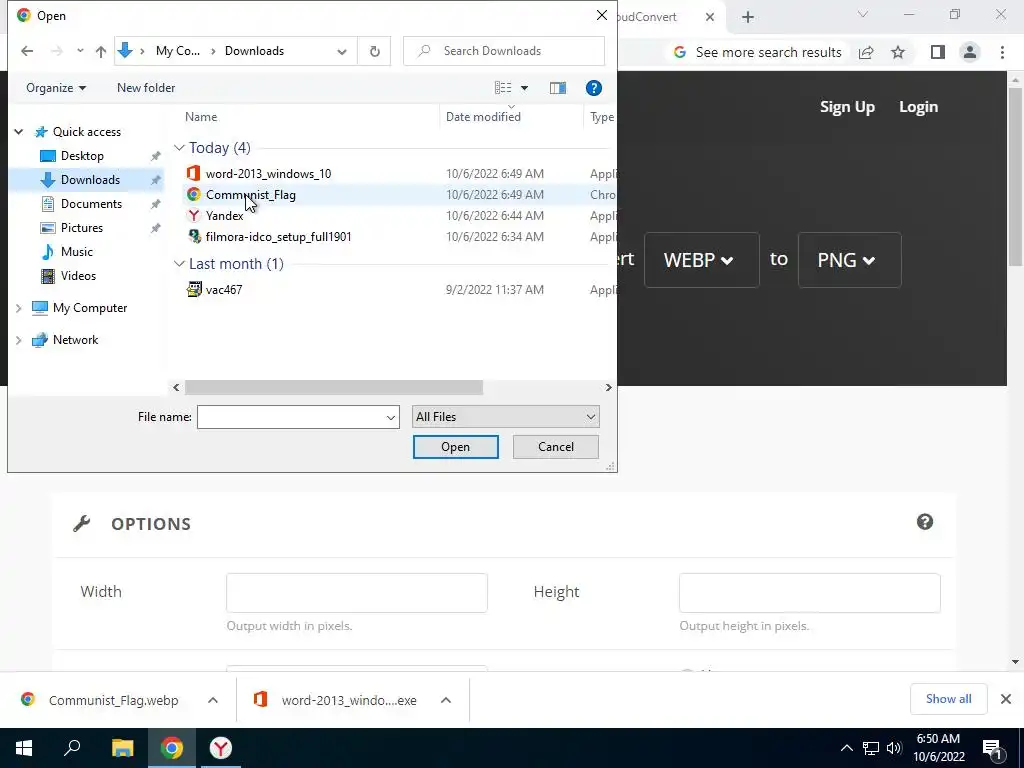The height and width of the screenshot is (768, 1024).
Task: Open Videos folder in sidebar
Action: 78,276
